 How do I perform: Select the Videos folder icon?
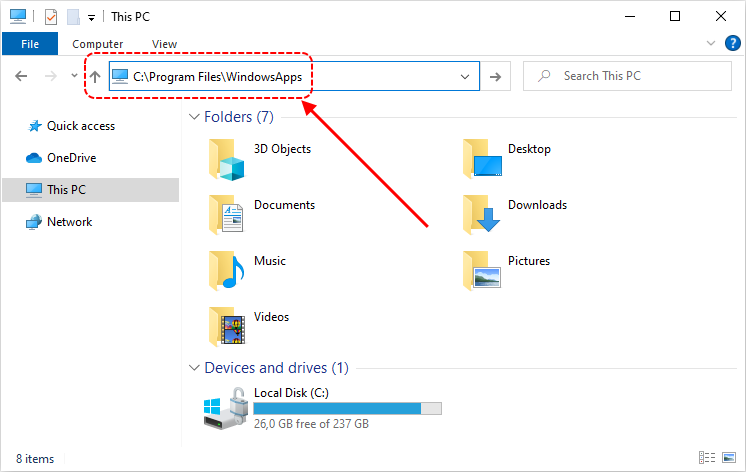tap(227, 327)
